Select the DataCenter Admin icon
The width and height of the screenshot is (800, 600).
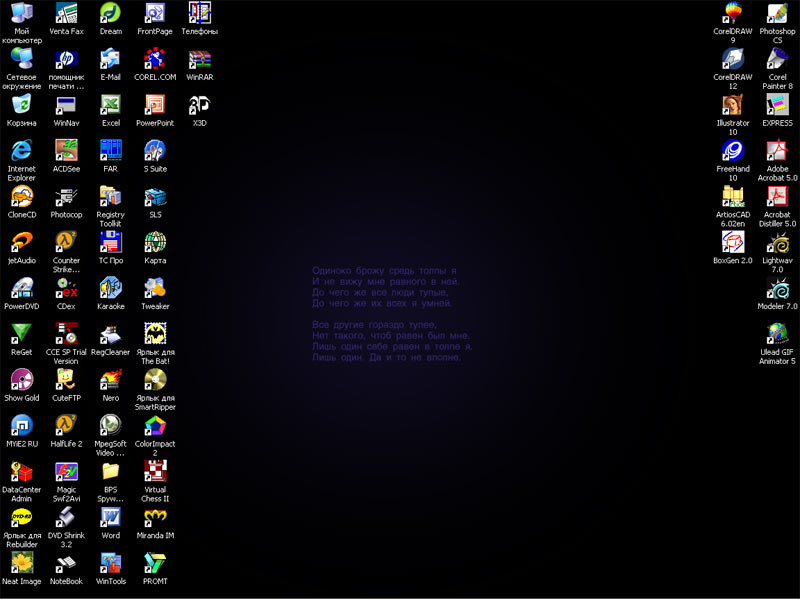[x=21, y=472]
